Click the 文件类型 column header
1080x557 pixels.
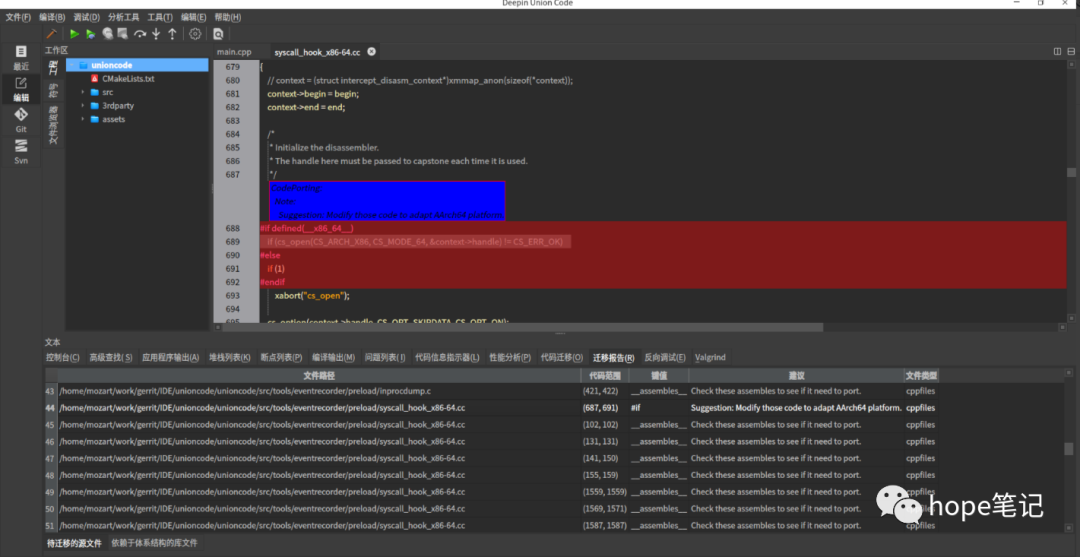point(922,376)
